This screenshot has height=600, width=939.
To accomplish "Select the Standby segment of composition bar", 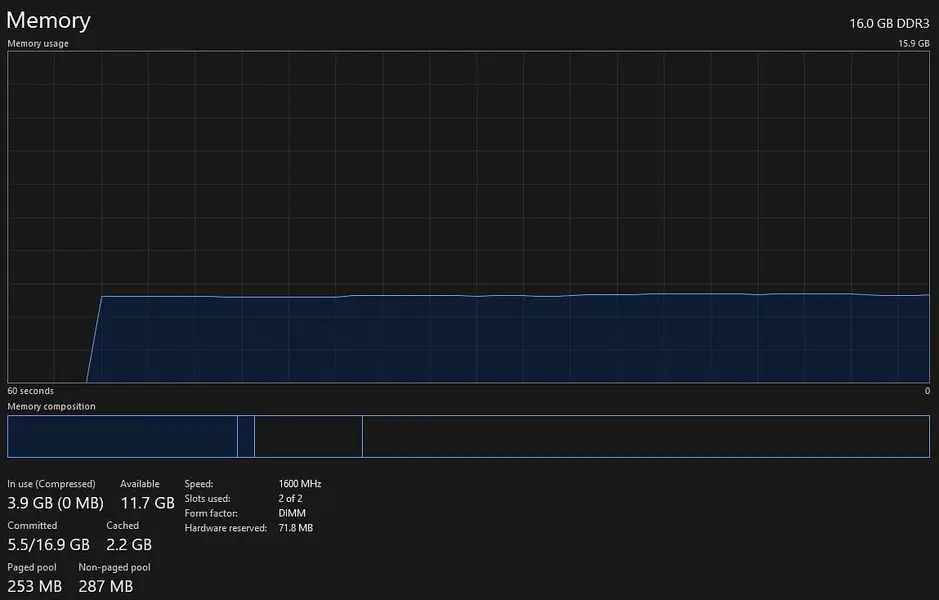I will tap(308, 437).
